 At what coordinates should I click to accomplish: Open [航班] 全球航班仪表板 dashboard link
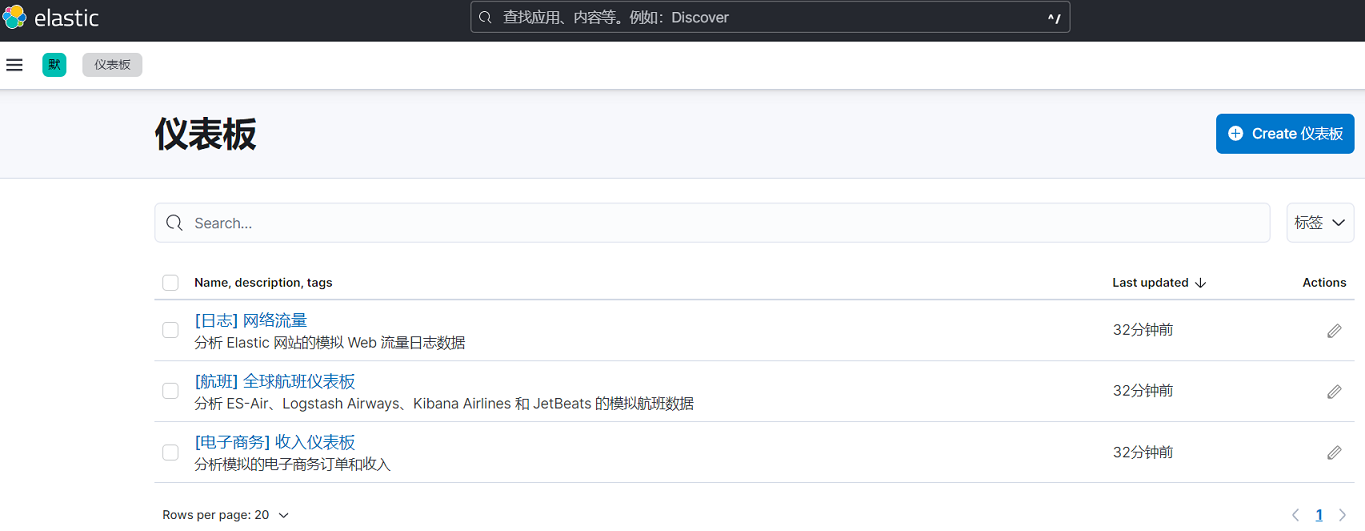275,382
